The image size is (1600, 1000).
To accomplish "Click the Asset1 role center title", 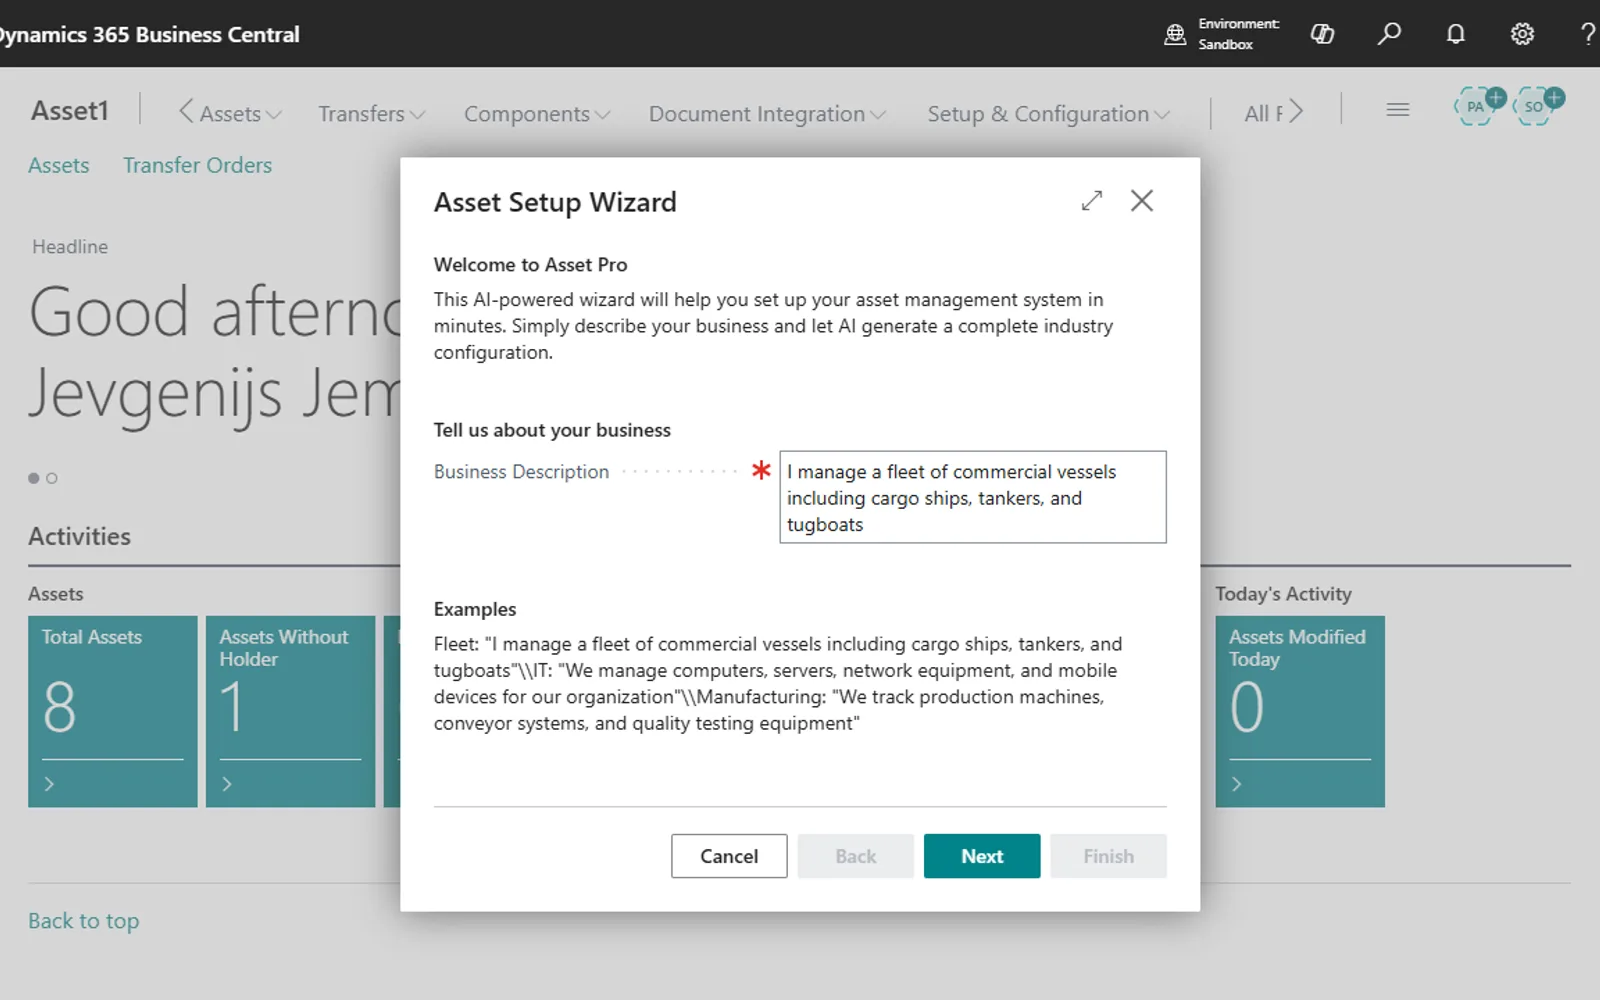I will click(x=69, y=110).
